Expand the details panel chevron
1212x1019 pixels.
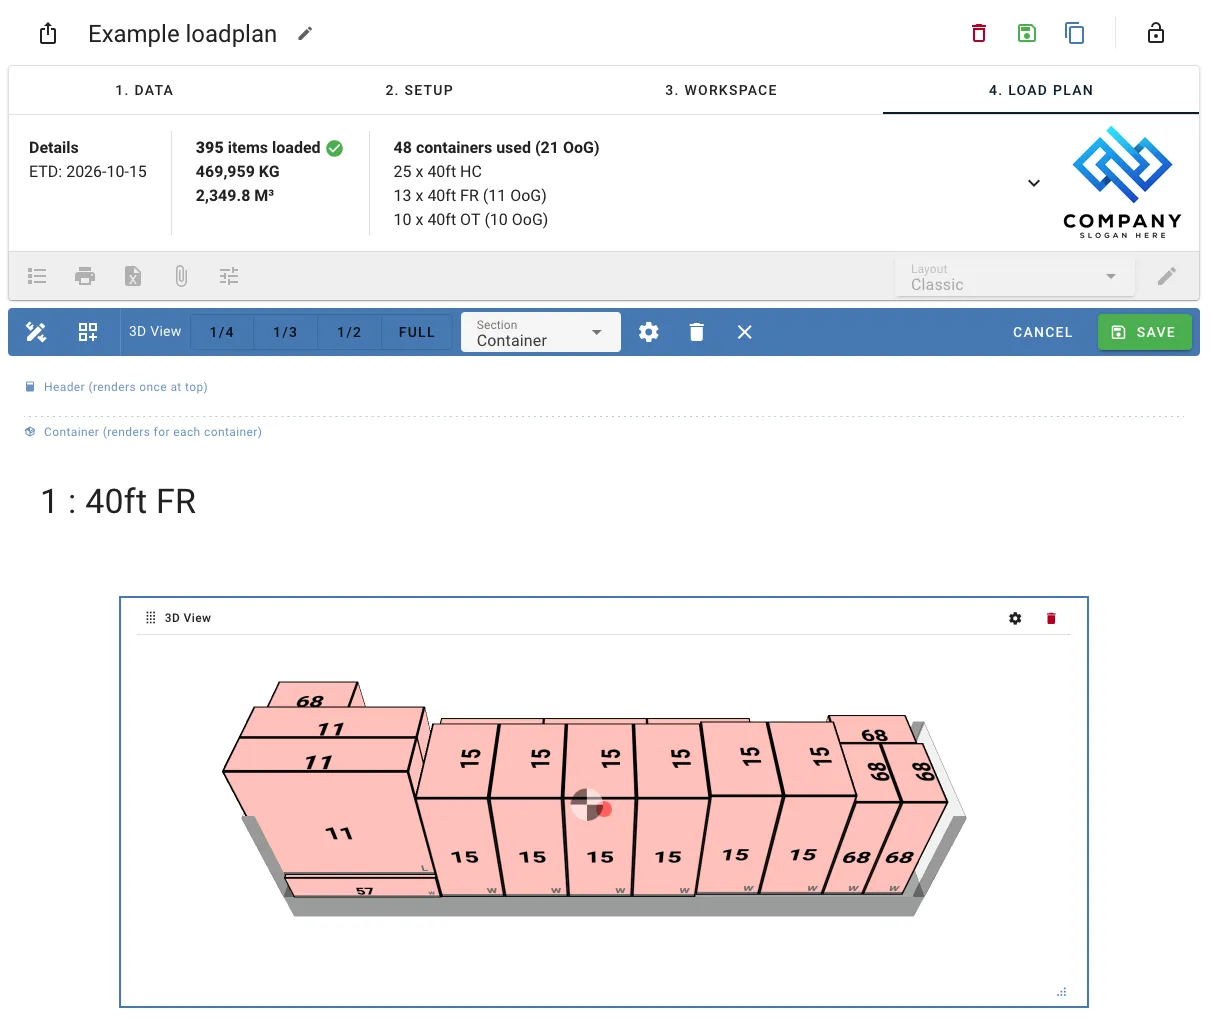coord(1034,183)
